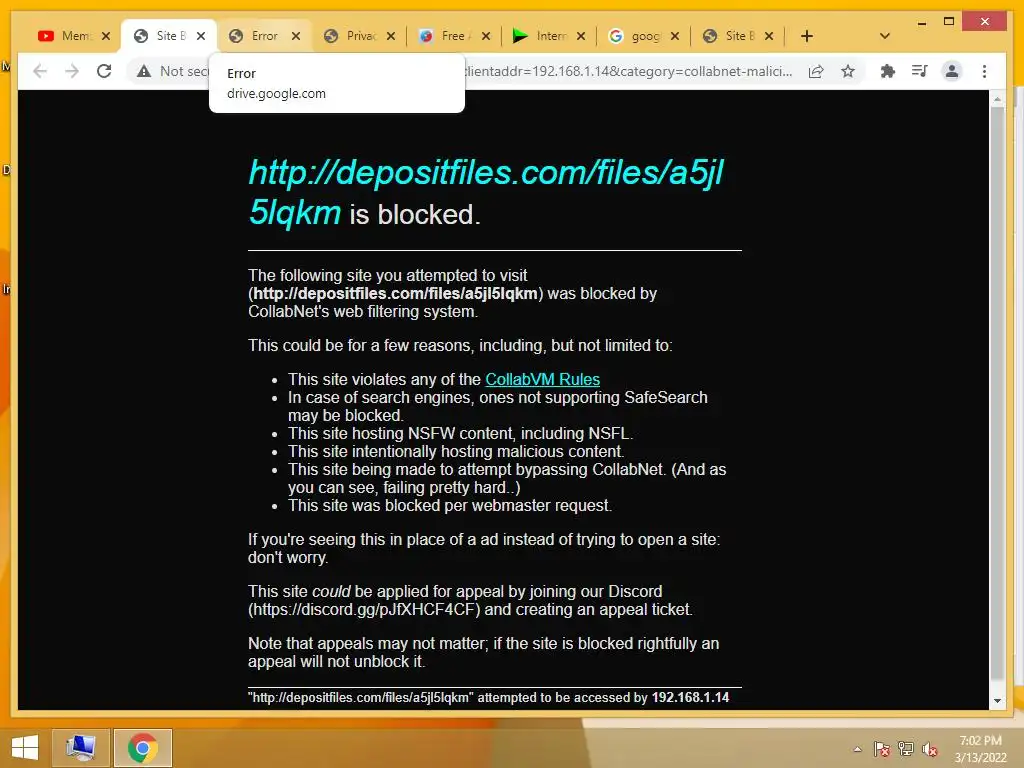This screenshot has width=1024, height=768.
Task: Click the Chrome taskbar icon
Action: [x=143, y=748]
